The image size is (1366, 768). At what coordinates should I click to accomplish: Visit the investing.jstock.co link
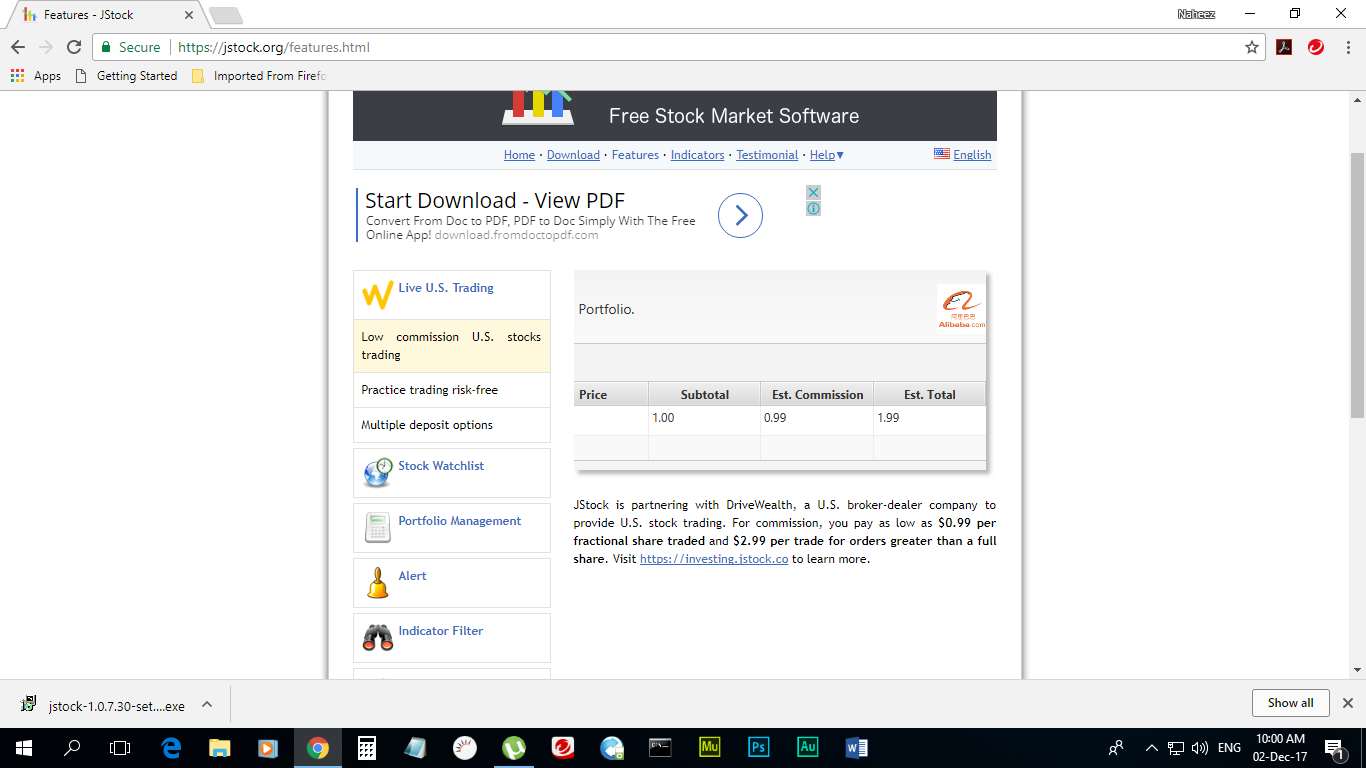tap(714, 559)
